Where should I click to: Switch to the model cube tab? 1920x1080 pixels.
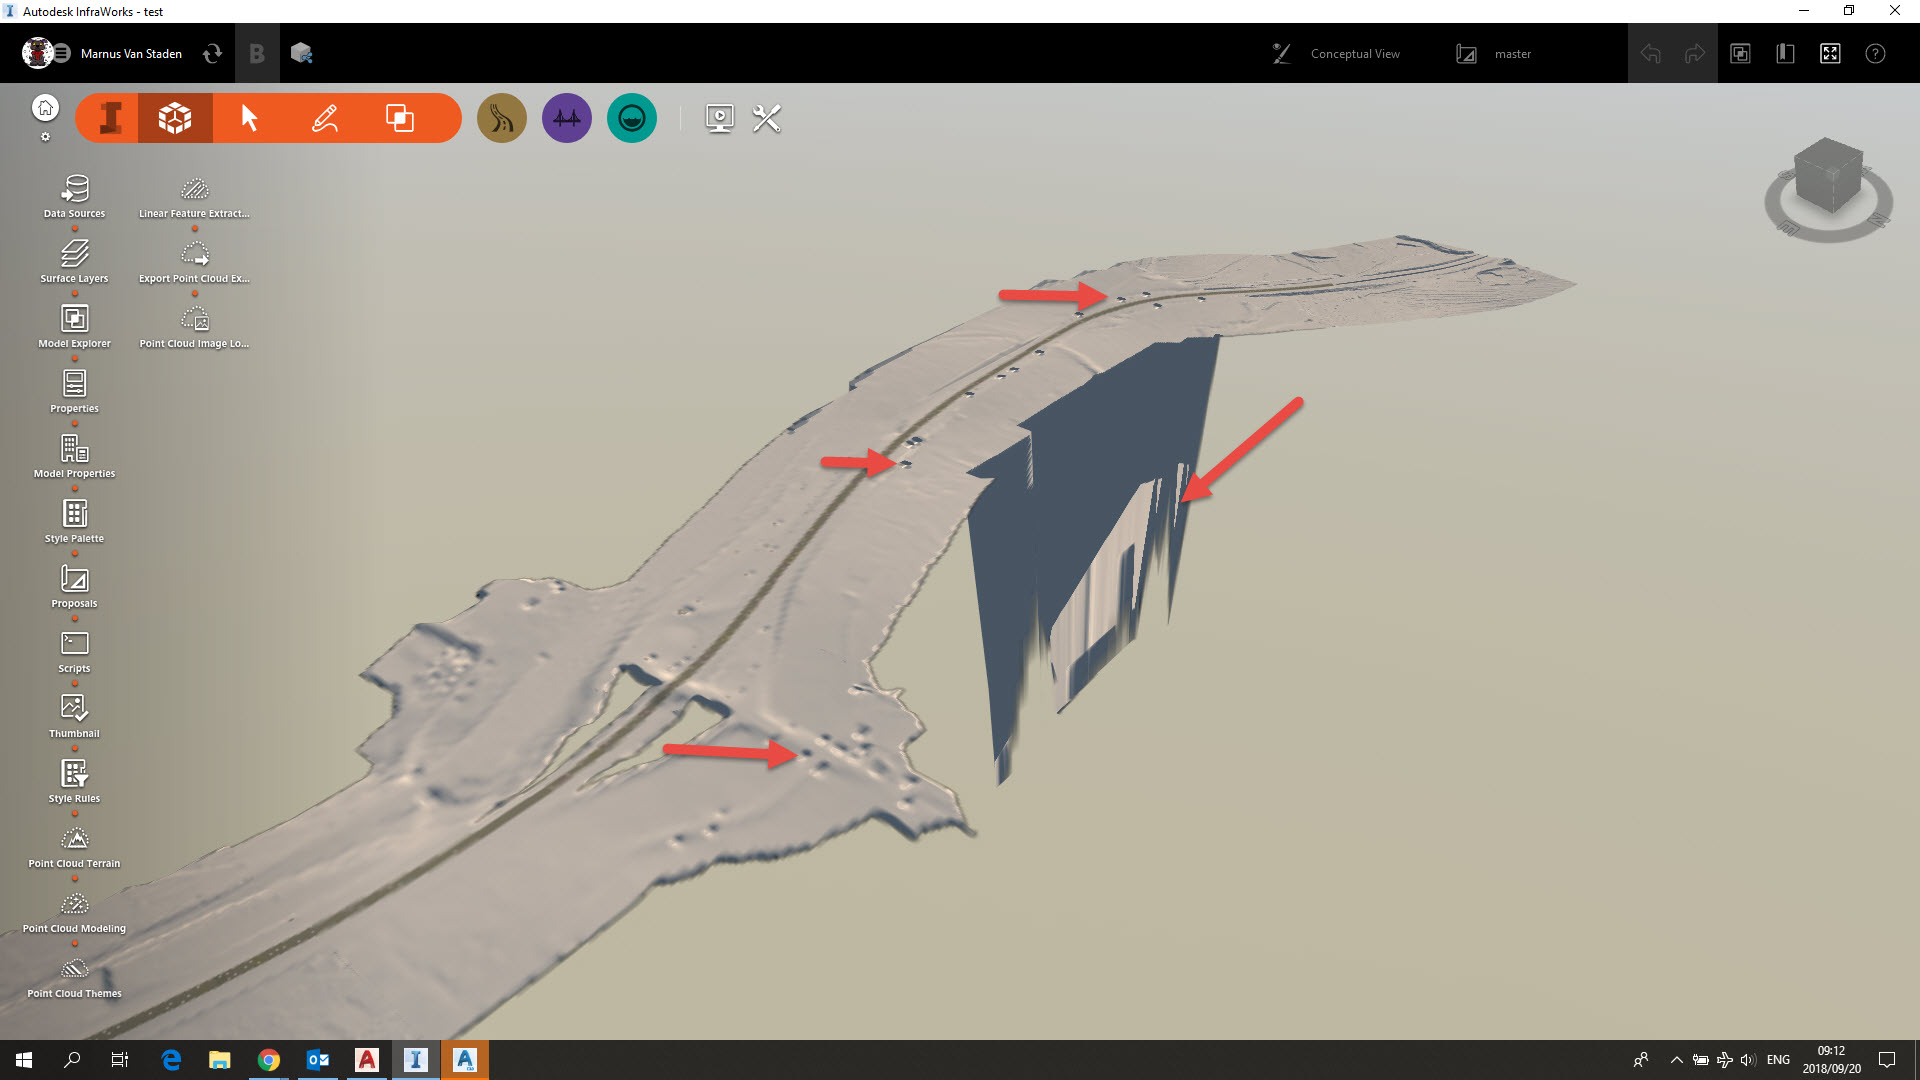pyautogui.click(x=174, y=117)
